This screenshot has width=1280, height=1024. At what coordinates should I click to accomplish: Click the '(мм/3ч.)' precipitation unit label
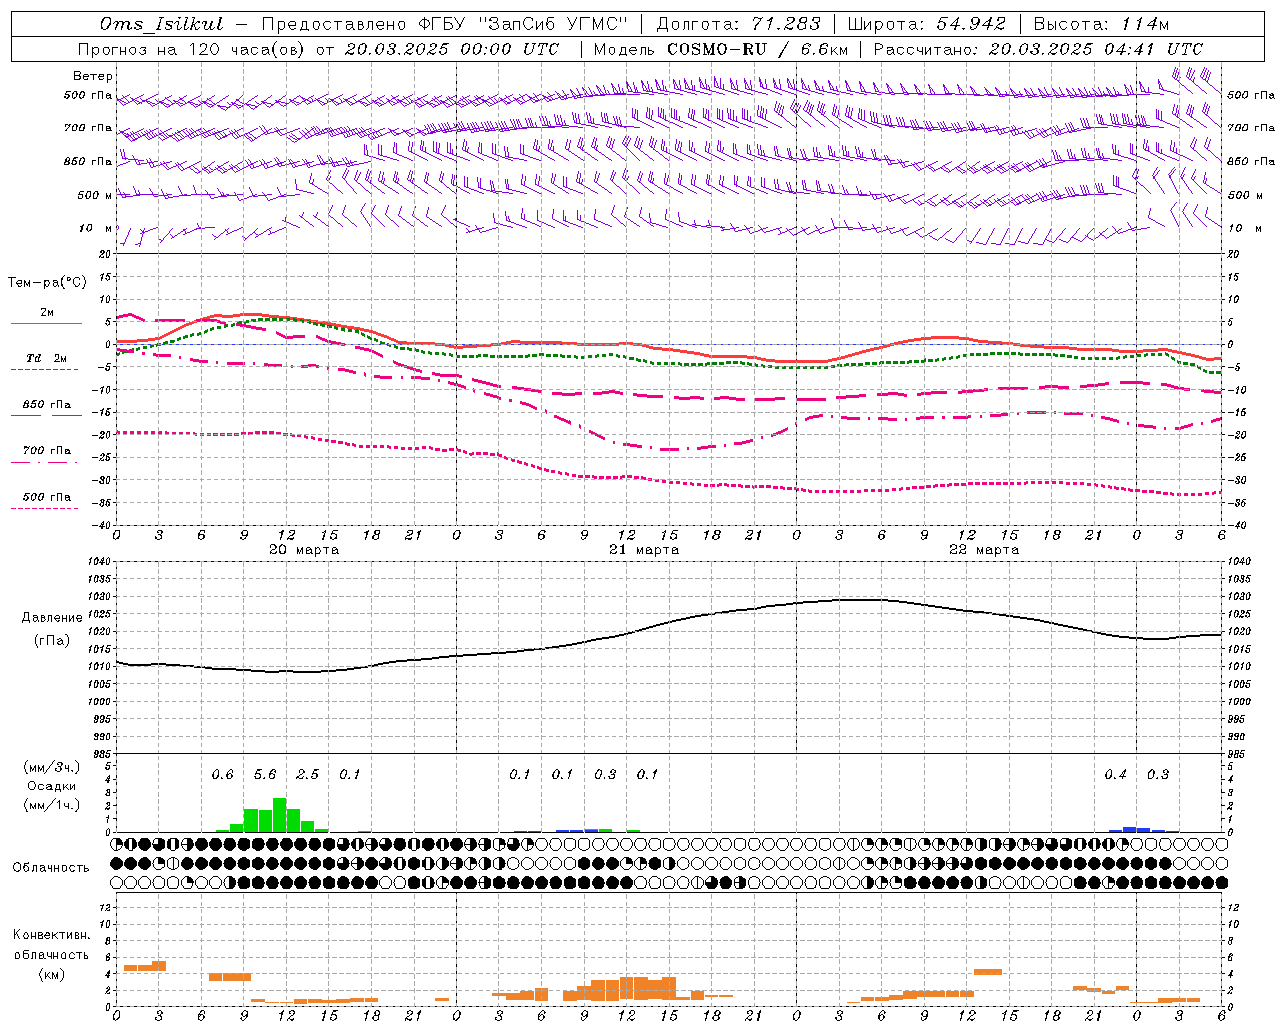(52, 768)
